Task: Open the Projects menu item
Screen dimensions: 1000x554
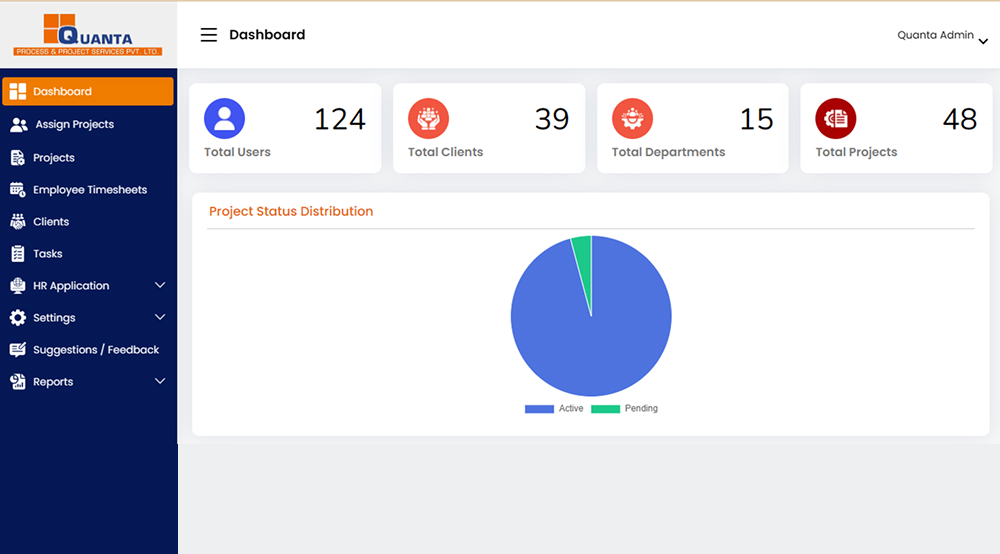Action: point(54,157)
